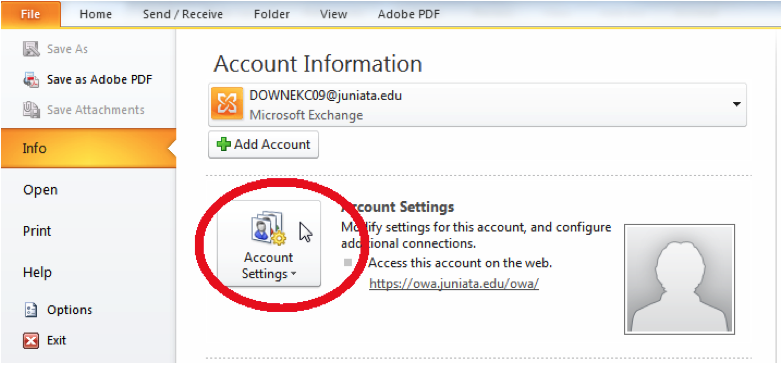Select the Adobe PDF tab
This screenshot has width=783, height=365.
(x=408, y=14)
